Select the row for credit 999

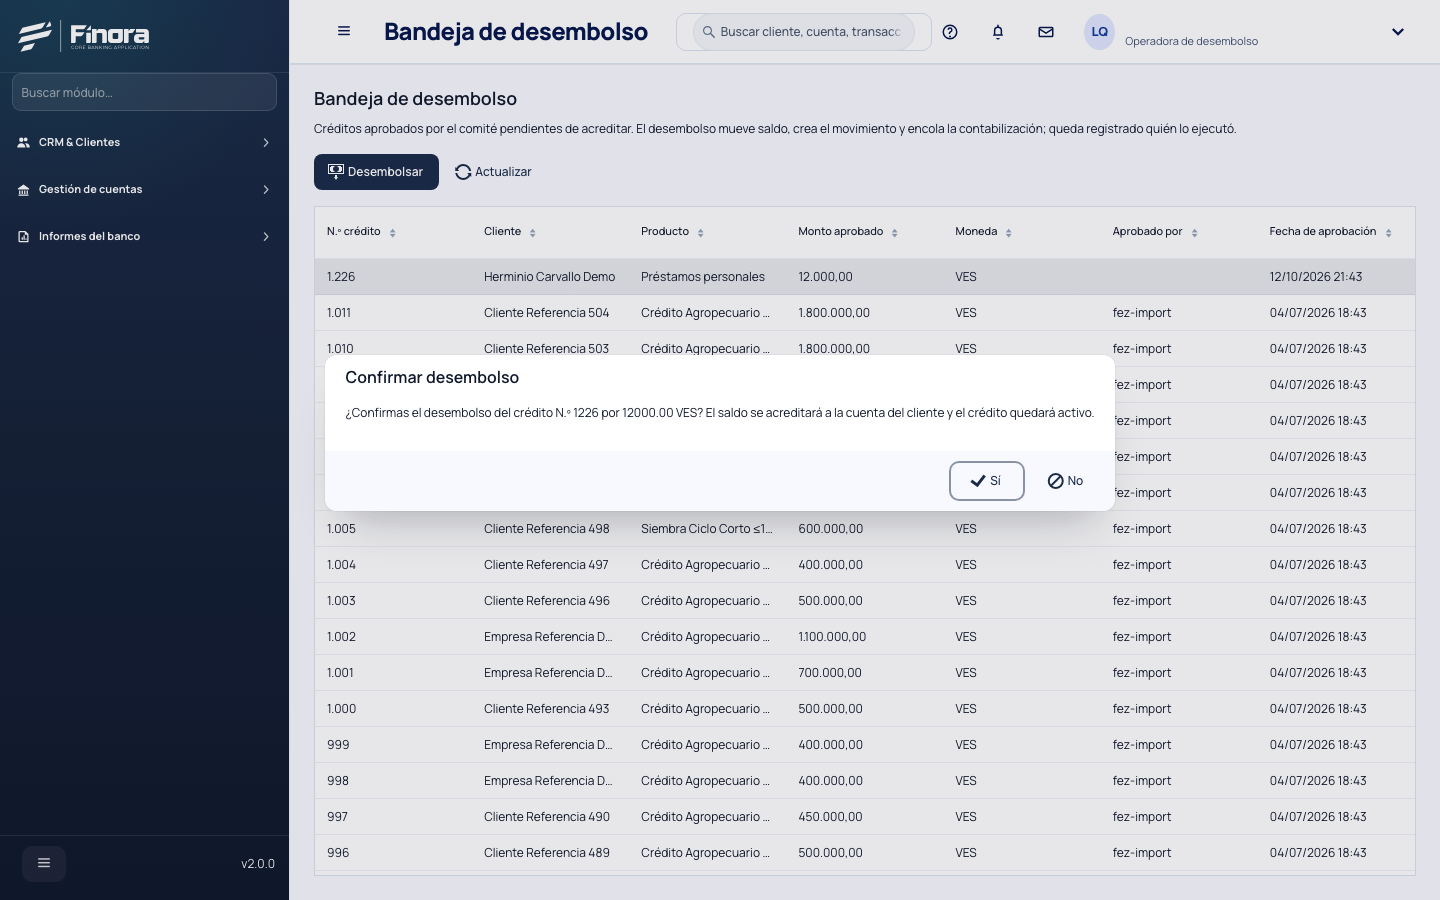[865, 745]
